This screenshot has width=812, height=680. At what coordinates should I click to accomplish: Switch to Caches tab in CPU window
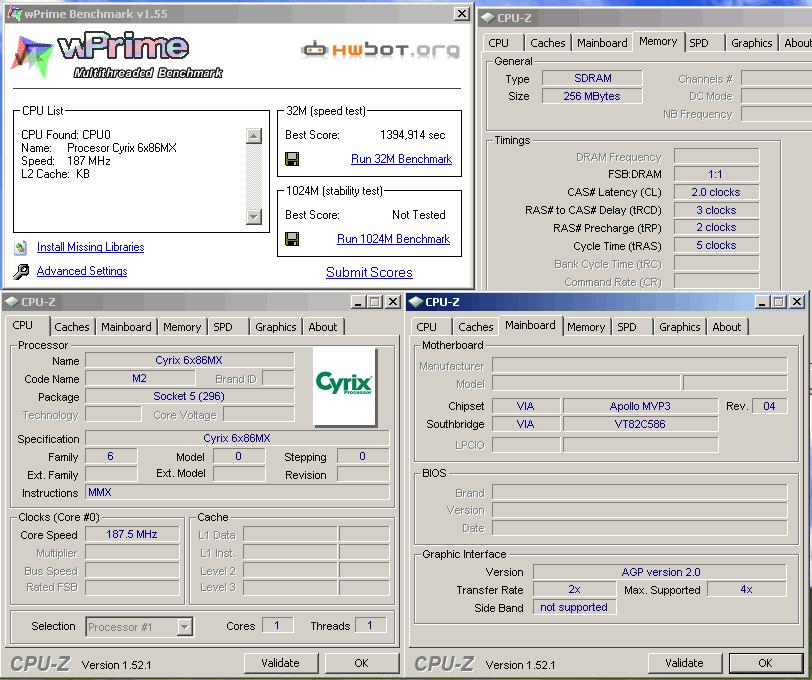(x=72, y=327)
